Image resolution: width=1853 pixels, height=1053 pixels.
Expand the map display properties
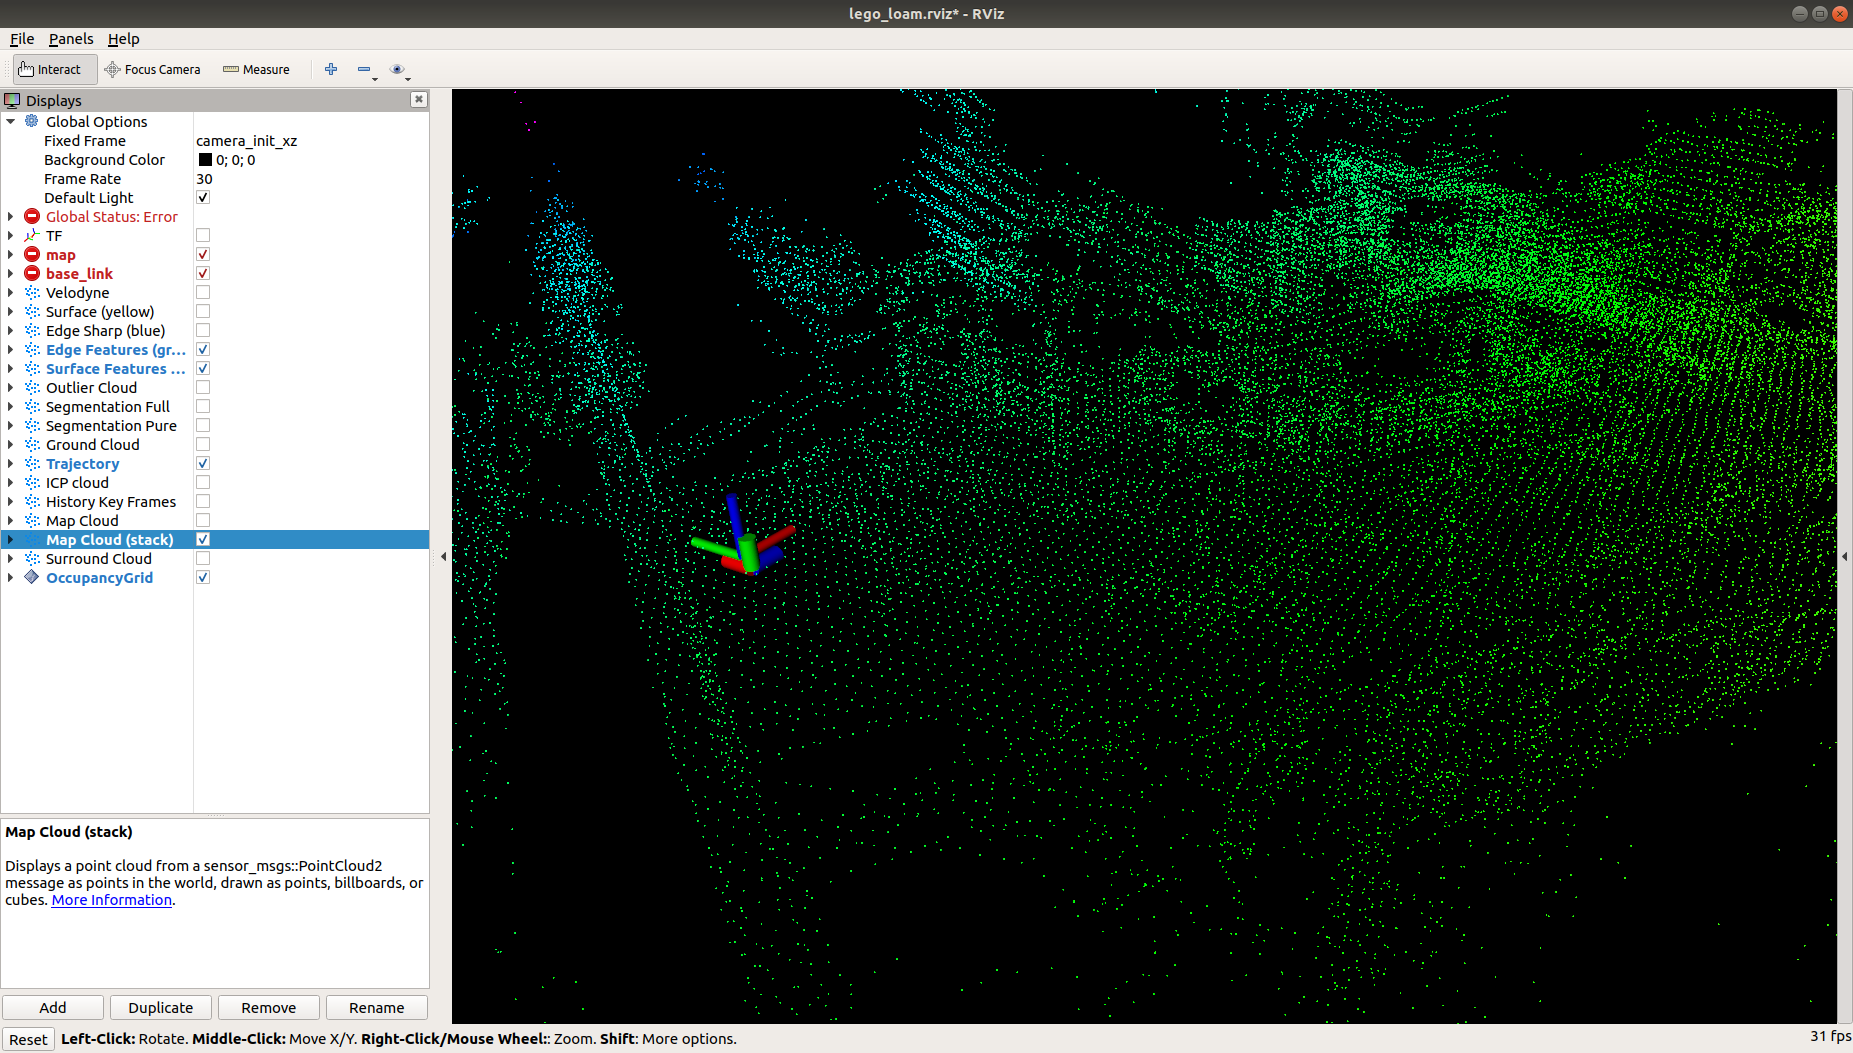[x=11, y=254]
